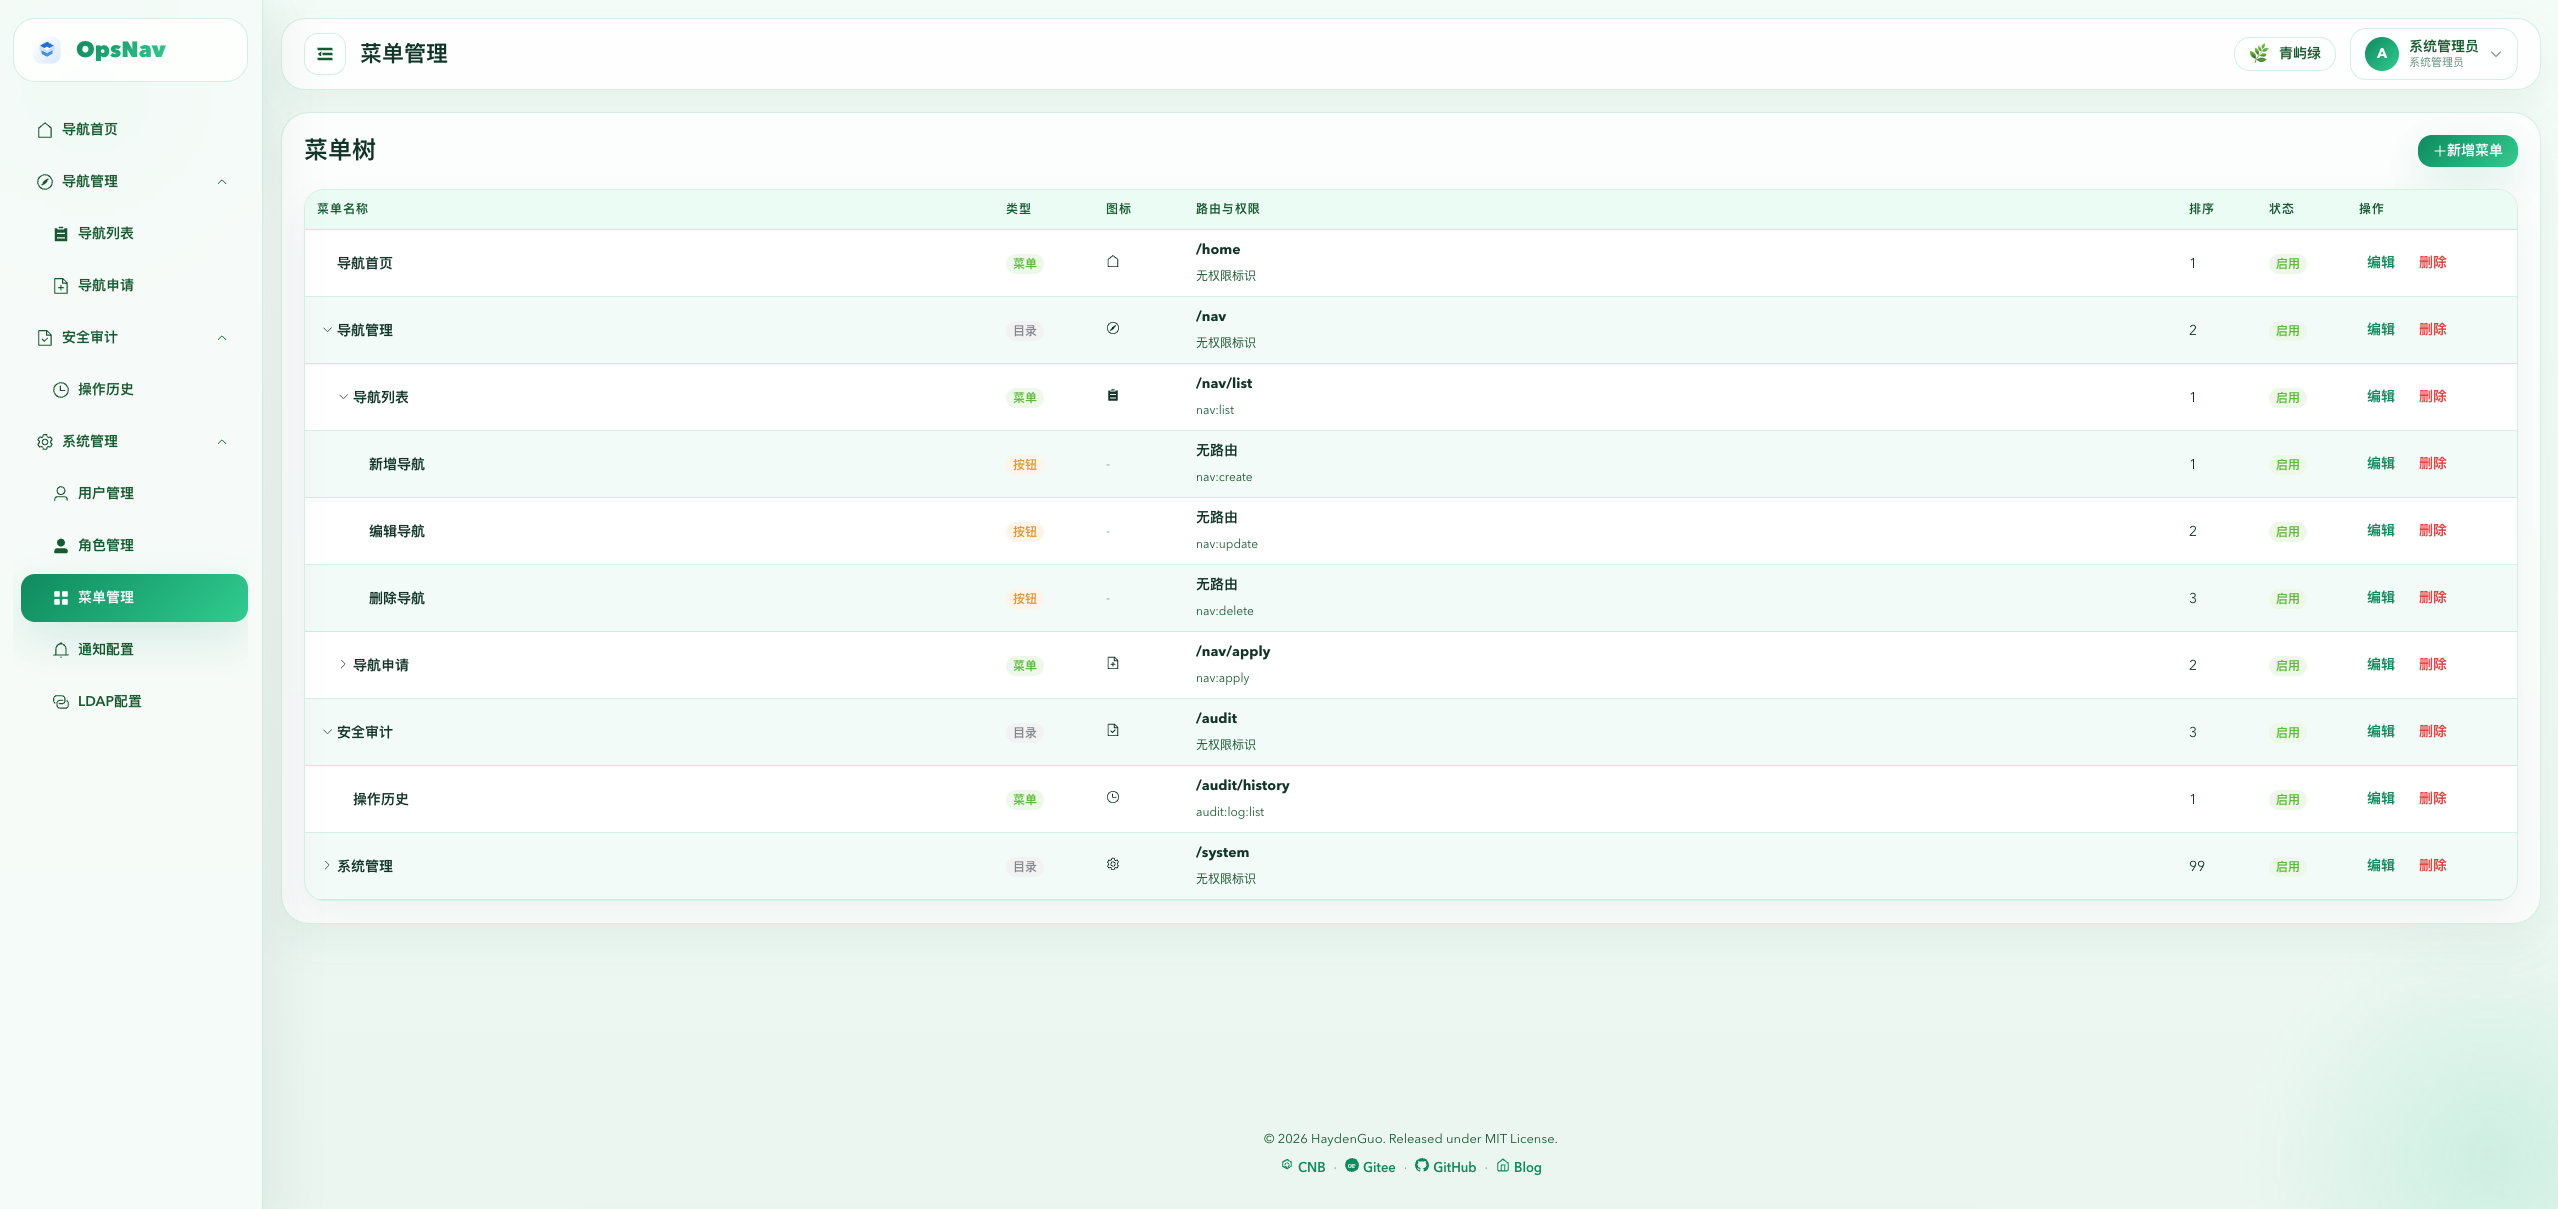The image size is (2558, 1209).
Task: Click the OpsNav logo icon
Action: click(47, 50)
